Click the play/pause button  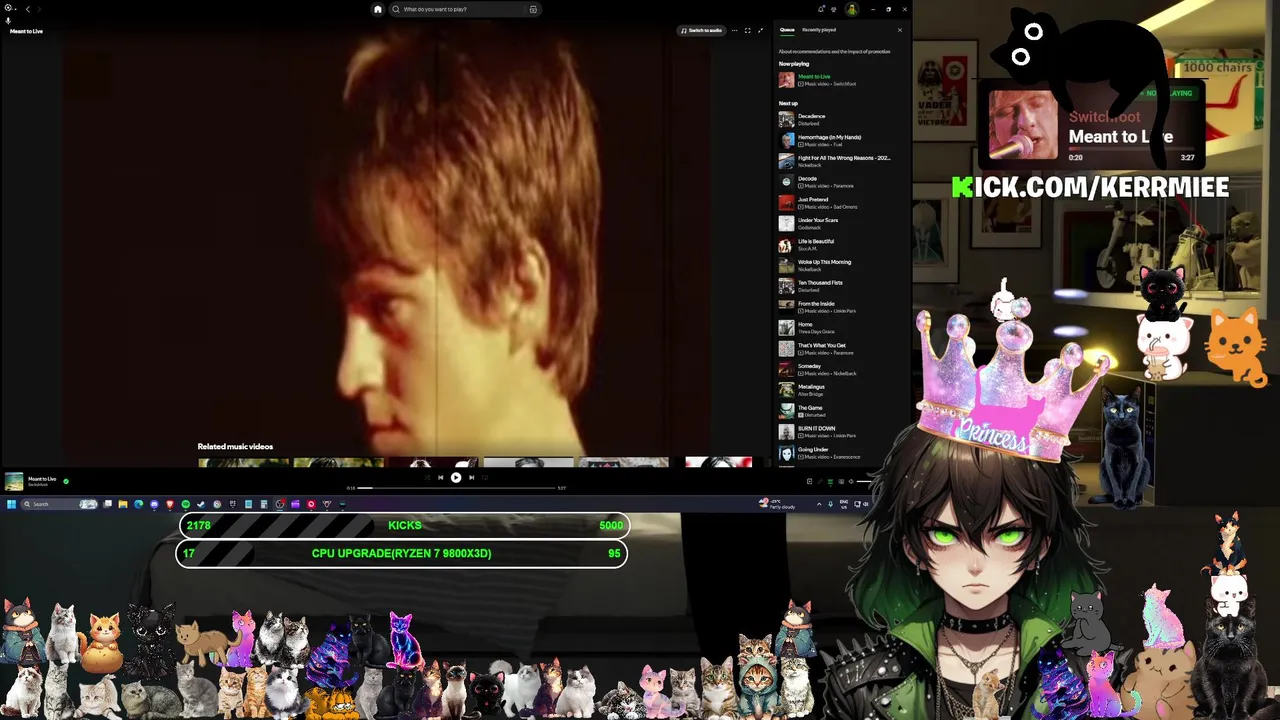pos(456,477)
